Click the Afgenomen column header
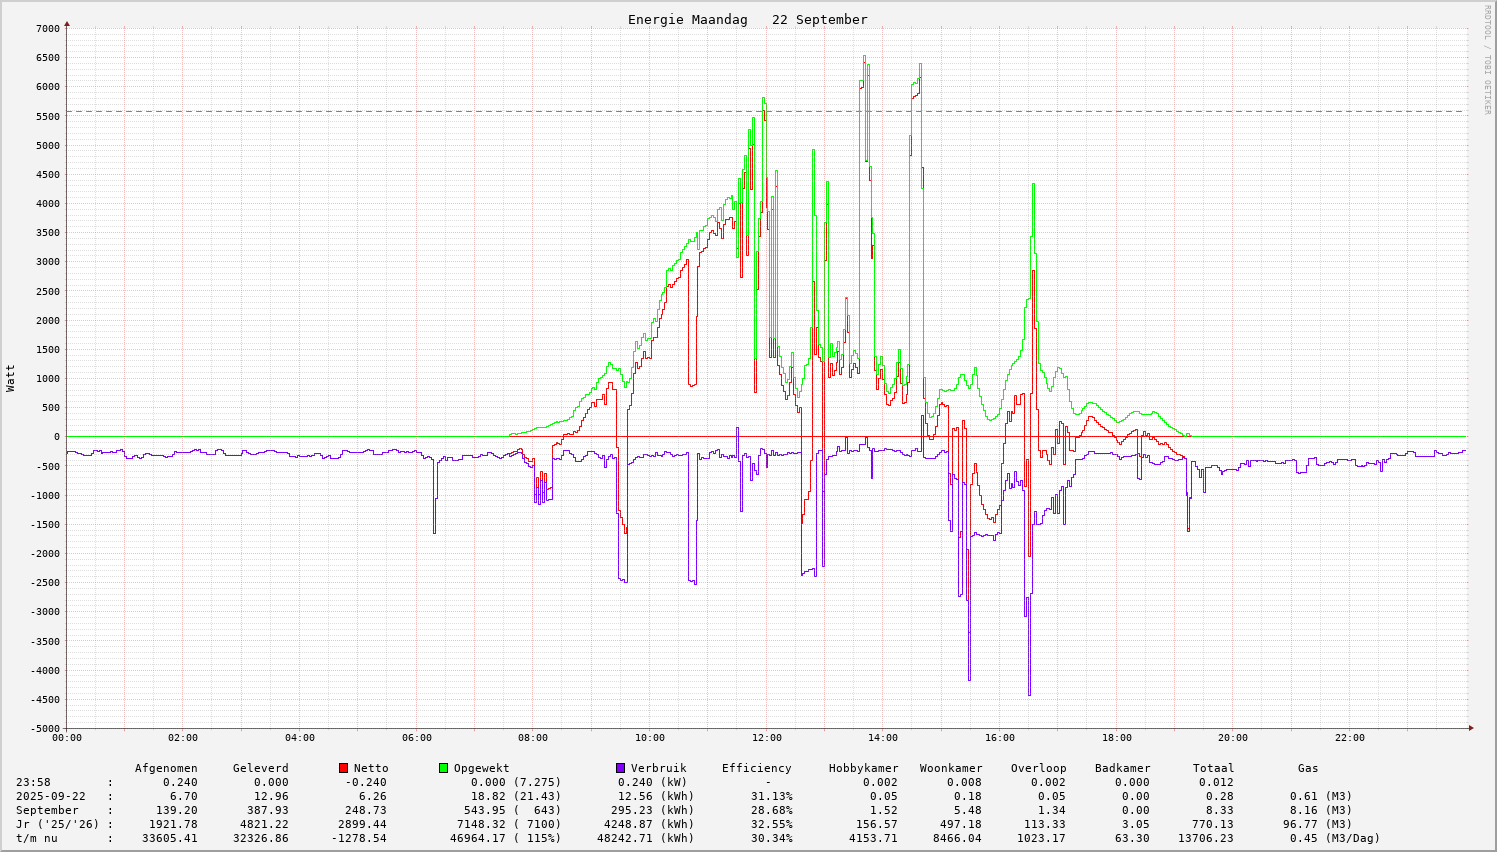Image resolution: width=1497 pixels, height=852 pixels. (166, 768)
